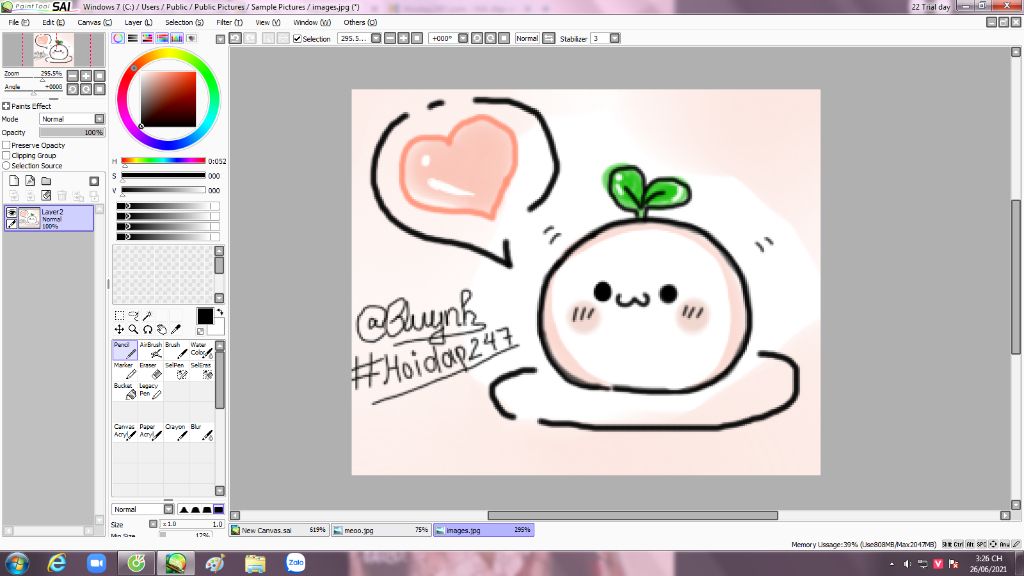Screen dimensions: 1024x576
Task: Choose the zoom magnifier tool
Action: click(x=133, y=330)
